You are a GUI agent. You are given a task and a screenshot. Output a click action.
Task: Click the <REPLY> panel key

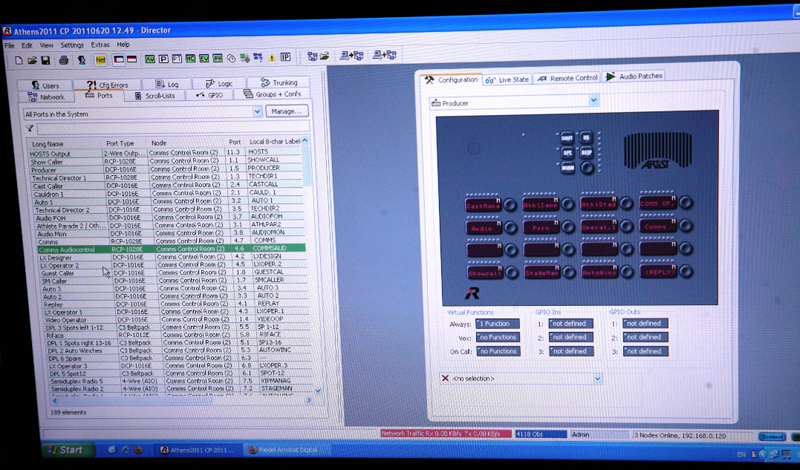click(x=659, y=271)
